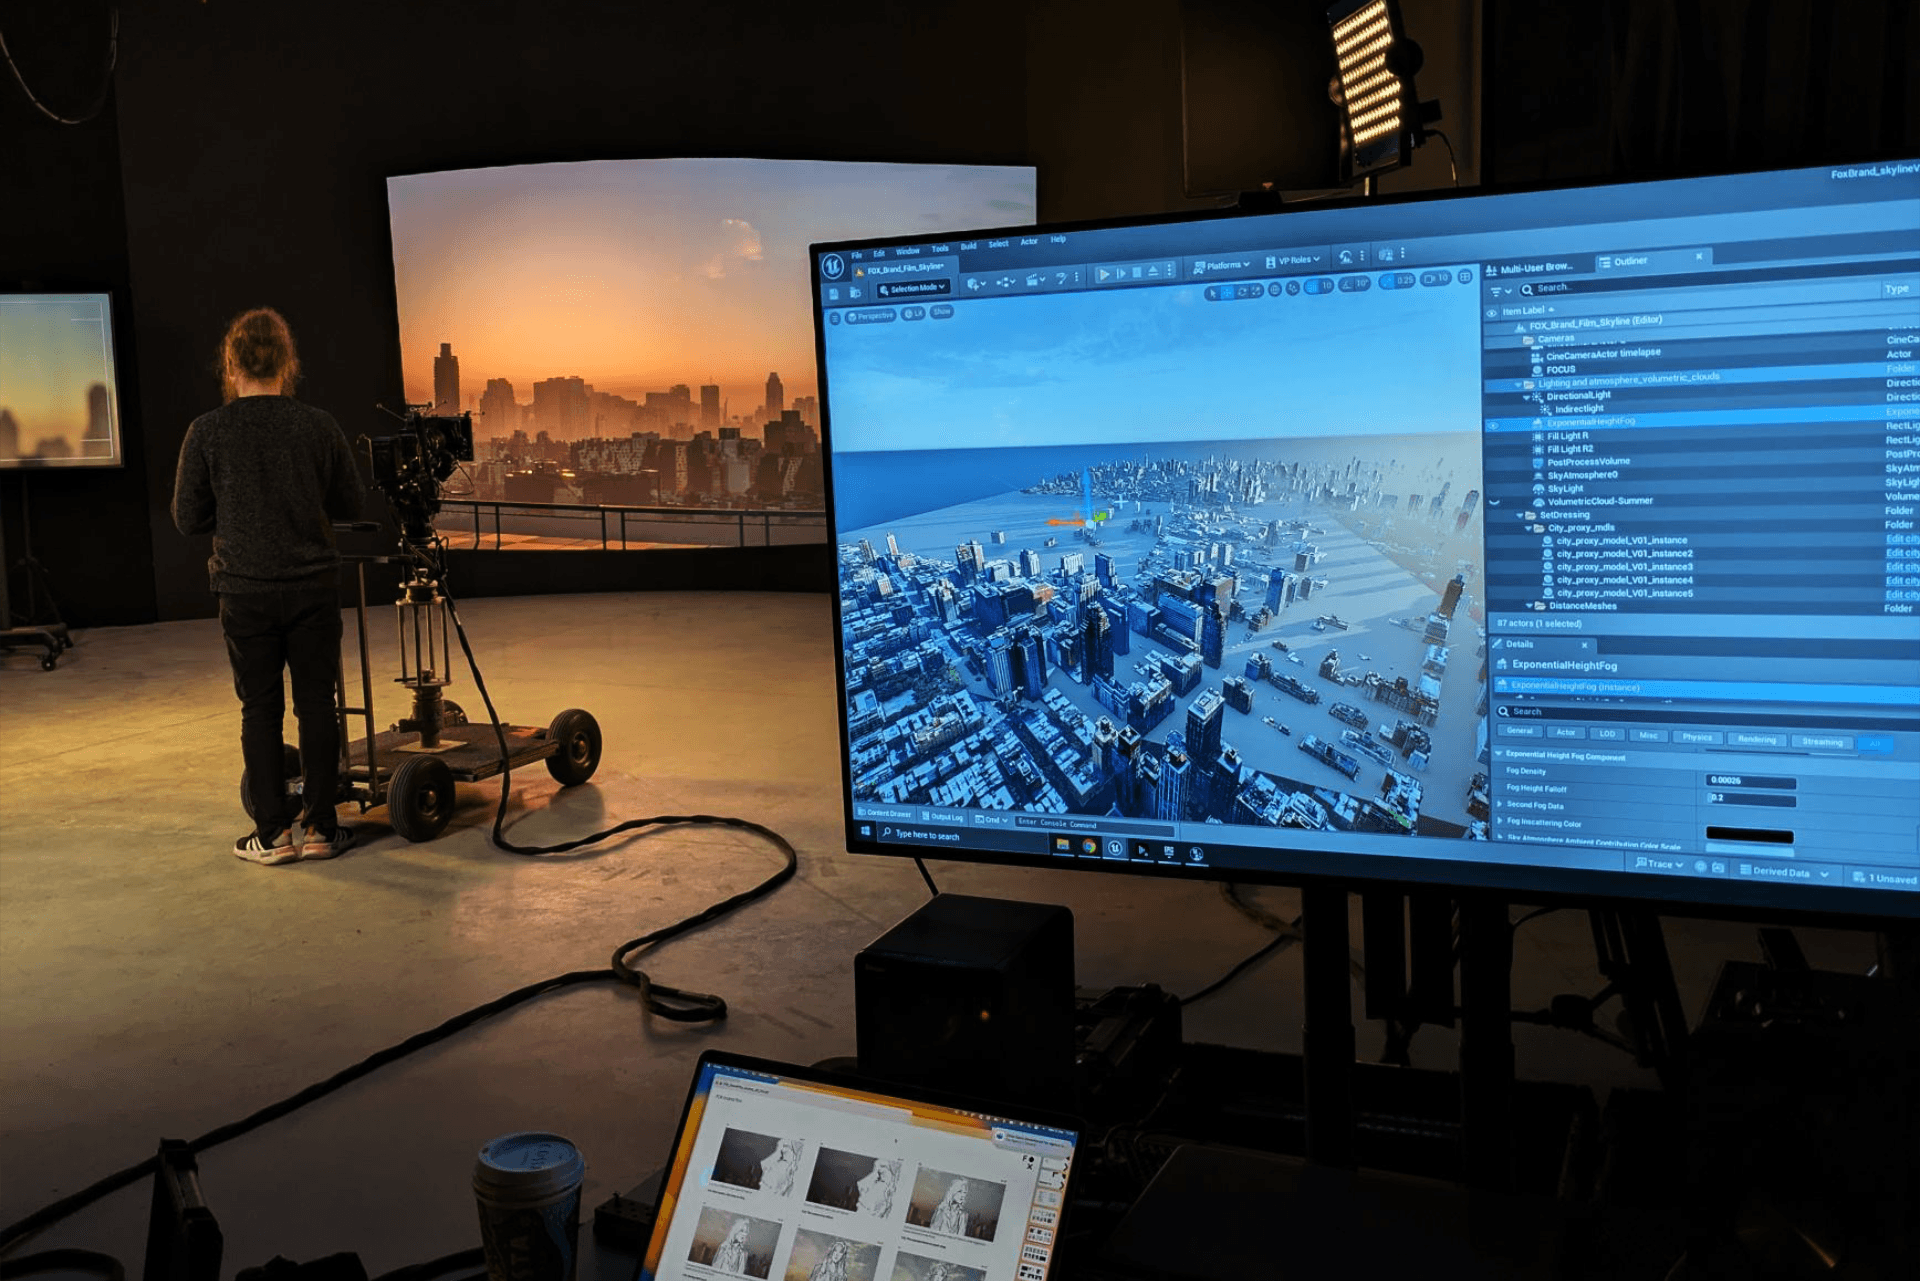
Task: Click the black Fog Inscattering color swatch
Action: coord(1749,835)
